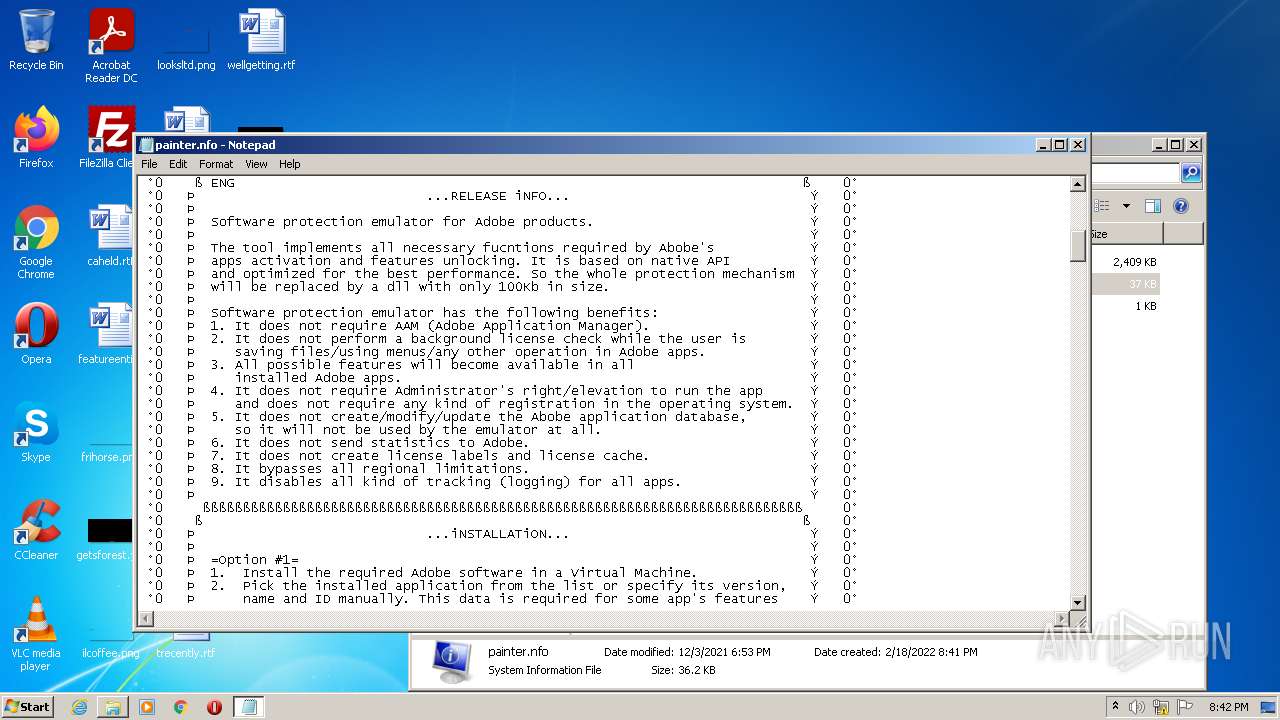Click the Notepad taskbar button
The height and width of the screenshot is (720, 1280).
click(250, 707)
